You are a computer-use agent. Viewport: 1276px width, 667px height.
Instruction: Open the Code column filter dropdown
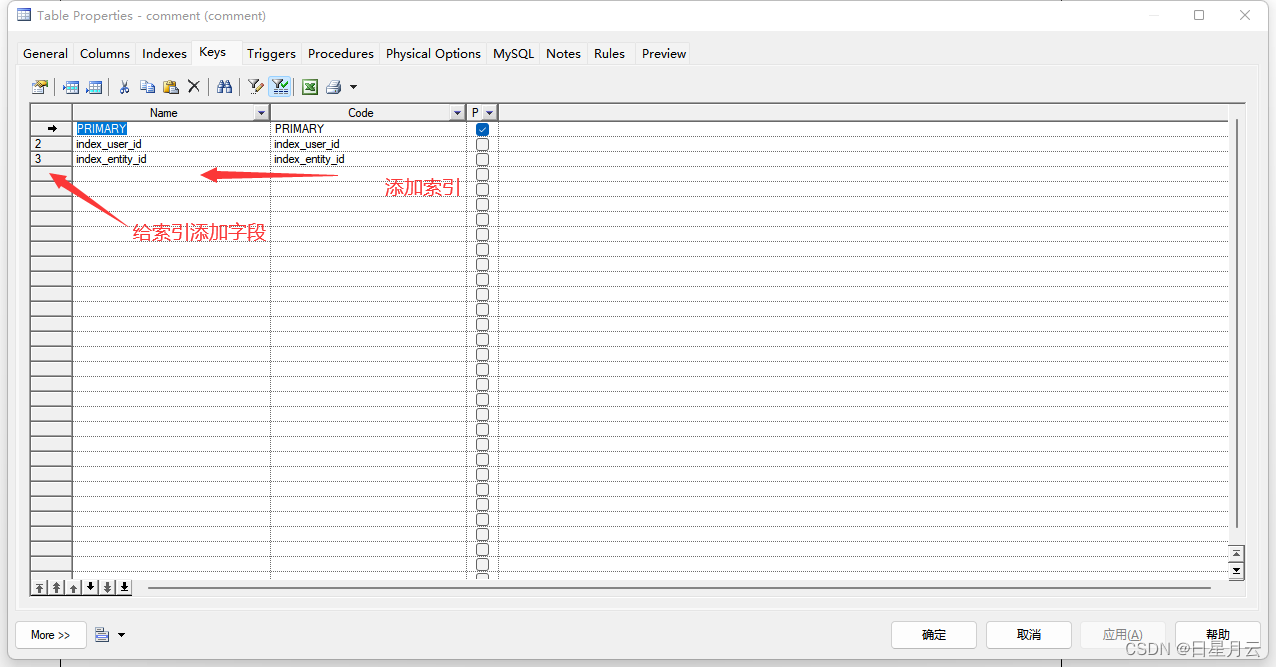tap(458, 113)
